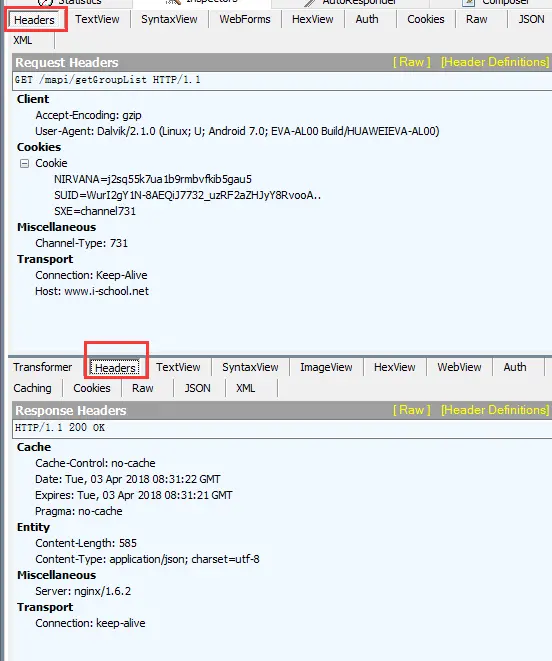Select Channel-Type: 731 header
The image size is (552, 661).
click(x=81, y=243)
